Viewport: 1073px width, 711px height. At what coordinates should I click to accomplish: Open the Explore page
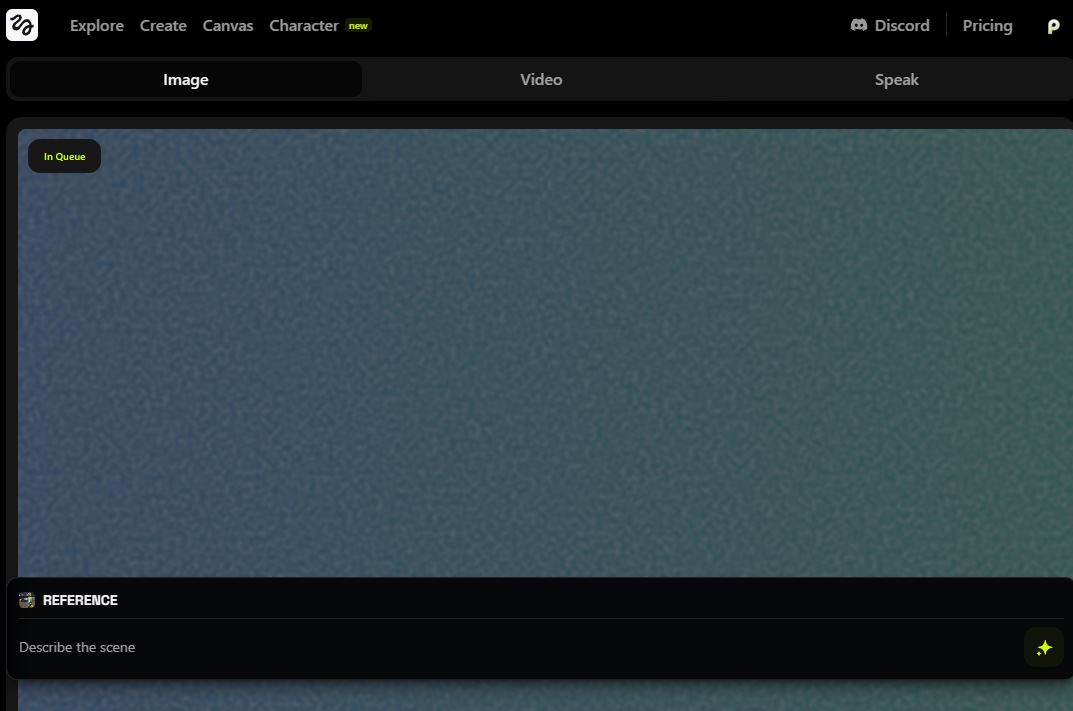coord(96,26)
